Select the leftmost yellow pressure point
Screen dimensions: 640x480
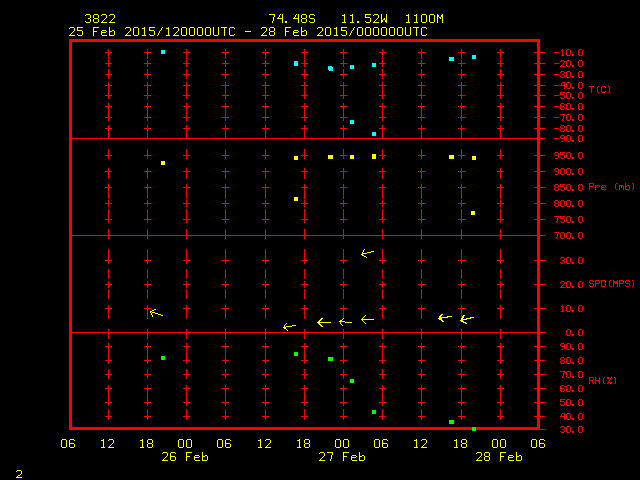(x=163, y=163)
